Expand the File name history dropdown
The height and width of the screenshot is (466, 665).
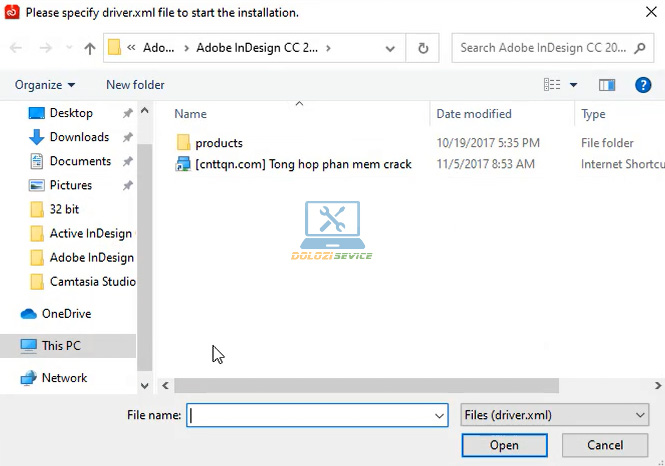pyautogui.click(x=439, y=415)
